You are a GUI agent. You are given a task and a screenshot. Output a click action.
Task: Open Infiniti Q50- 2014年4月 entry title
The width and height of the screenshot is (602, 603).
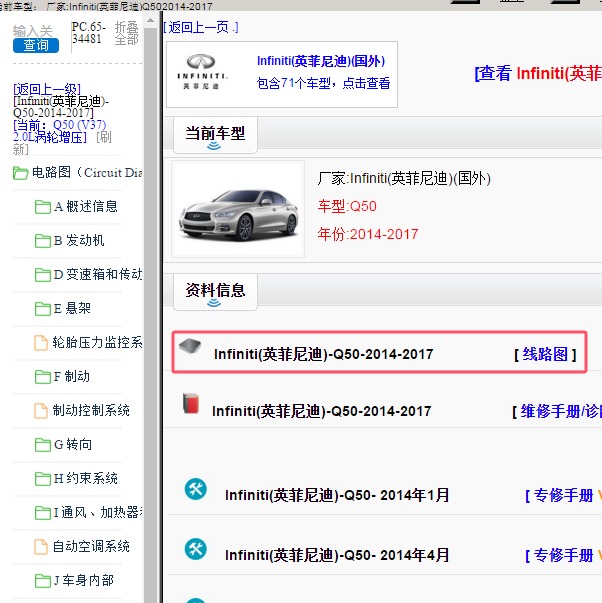pos(337,555)
